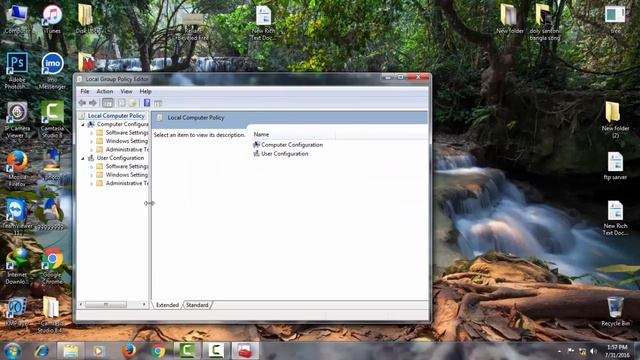This screenshot has width=640, height=360.
Task: Click the blue Help toolbar icon
Action: coord(147,103)
